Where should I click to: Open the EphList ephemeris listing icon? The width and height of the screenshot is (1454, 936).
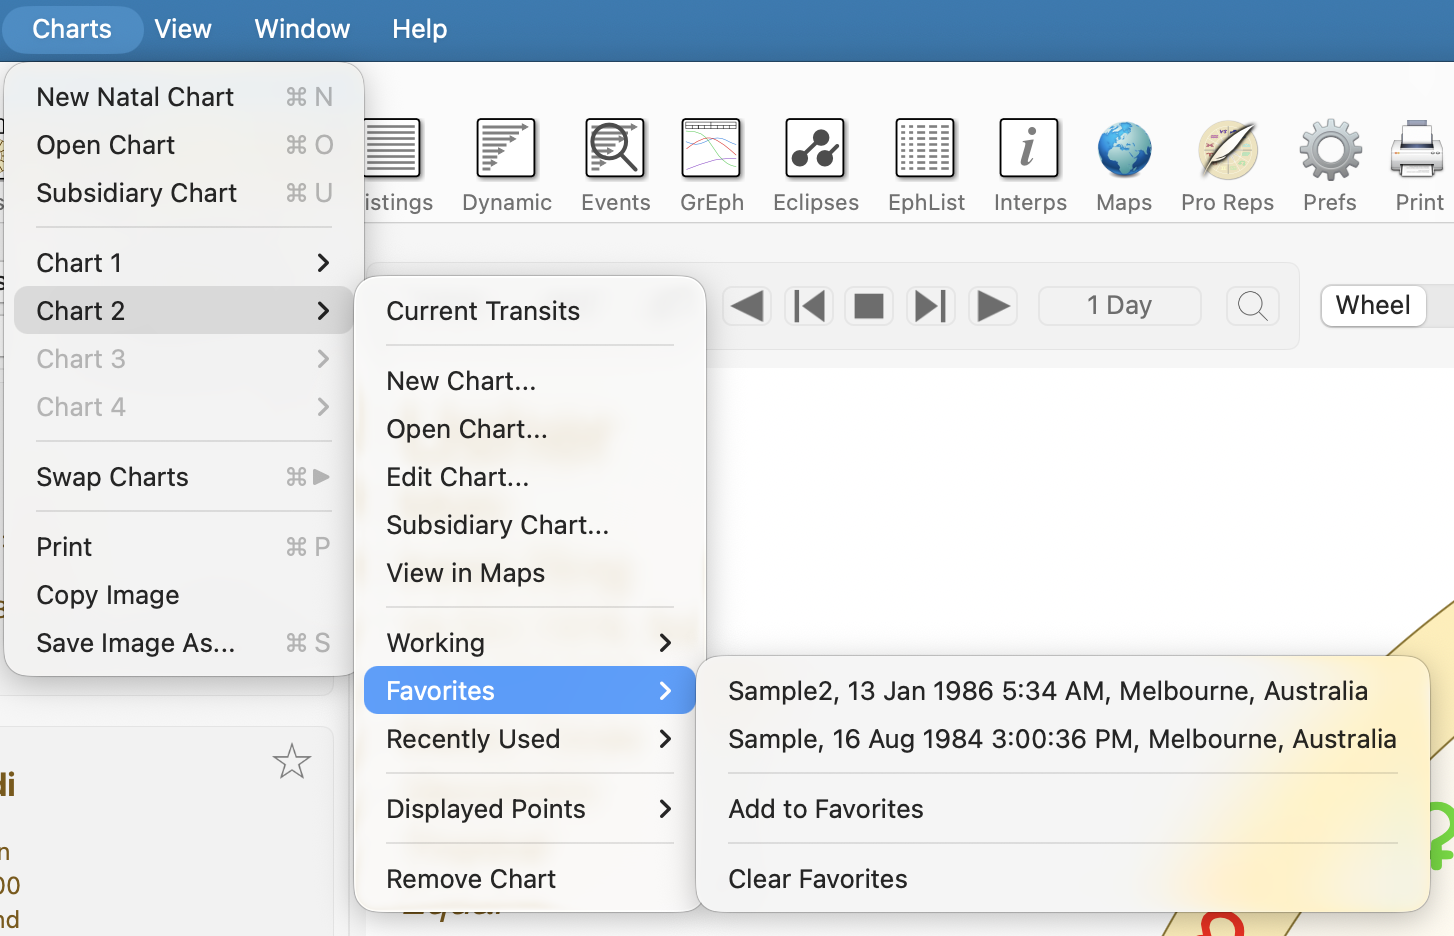925,149
